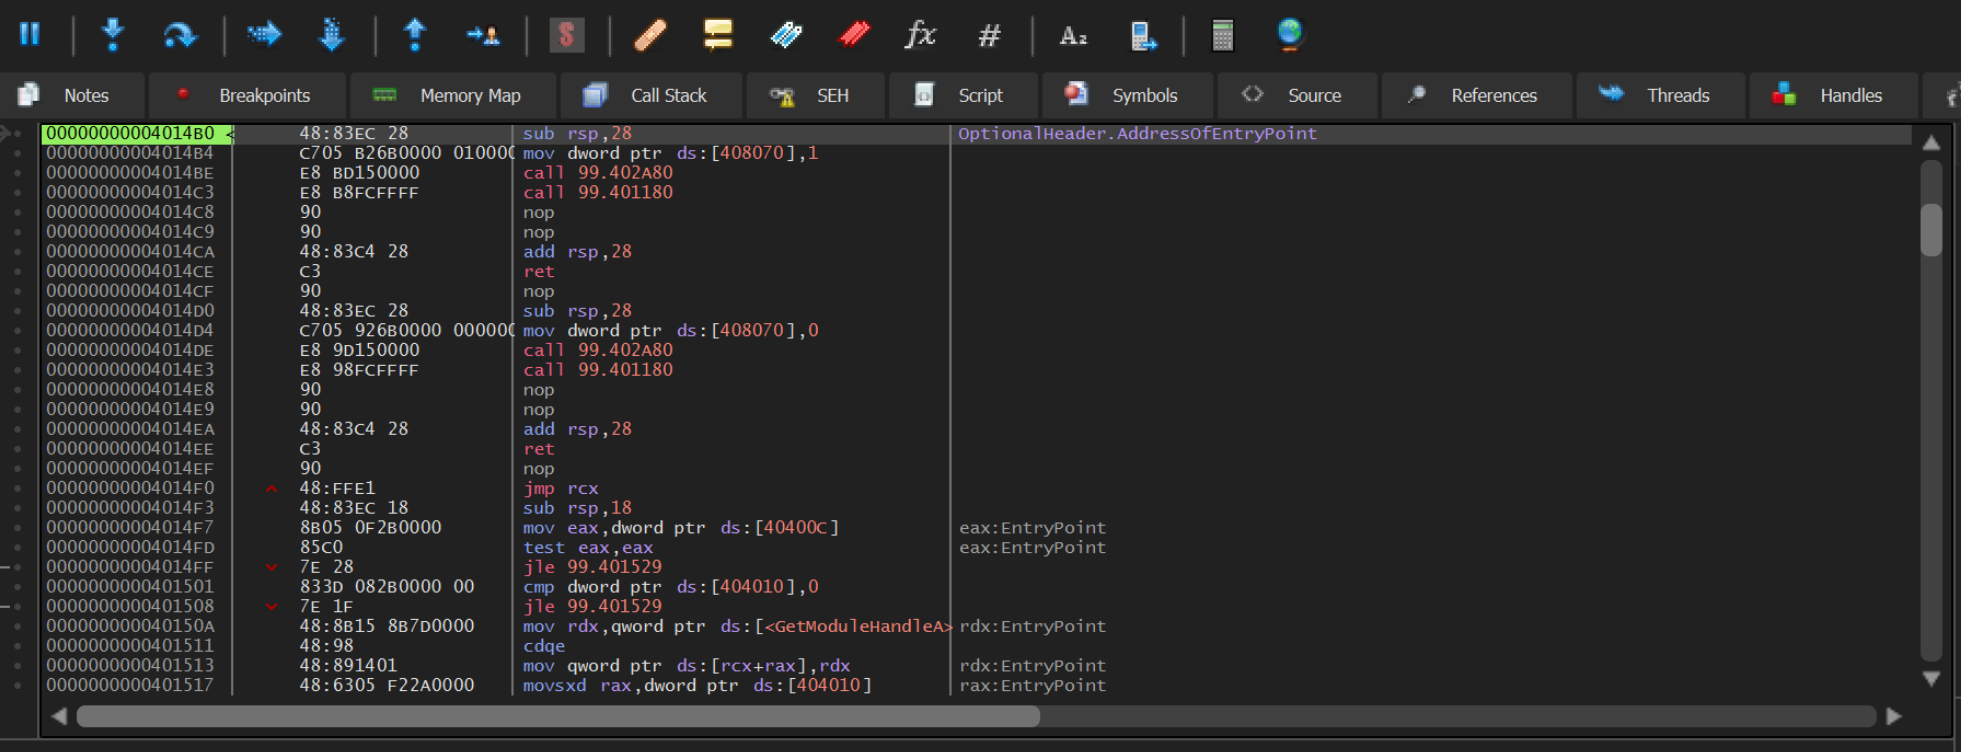This screenshot has height=752, width=1961.
Task: Open the Strings Az icon
Action: 1072,36
